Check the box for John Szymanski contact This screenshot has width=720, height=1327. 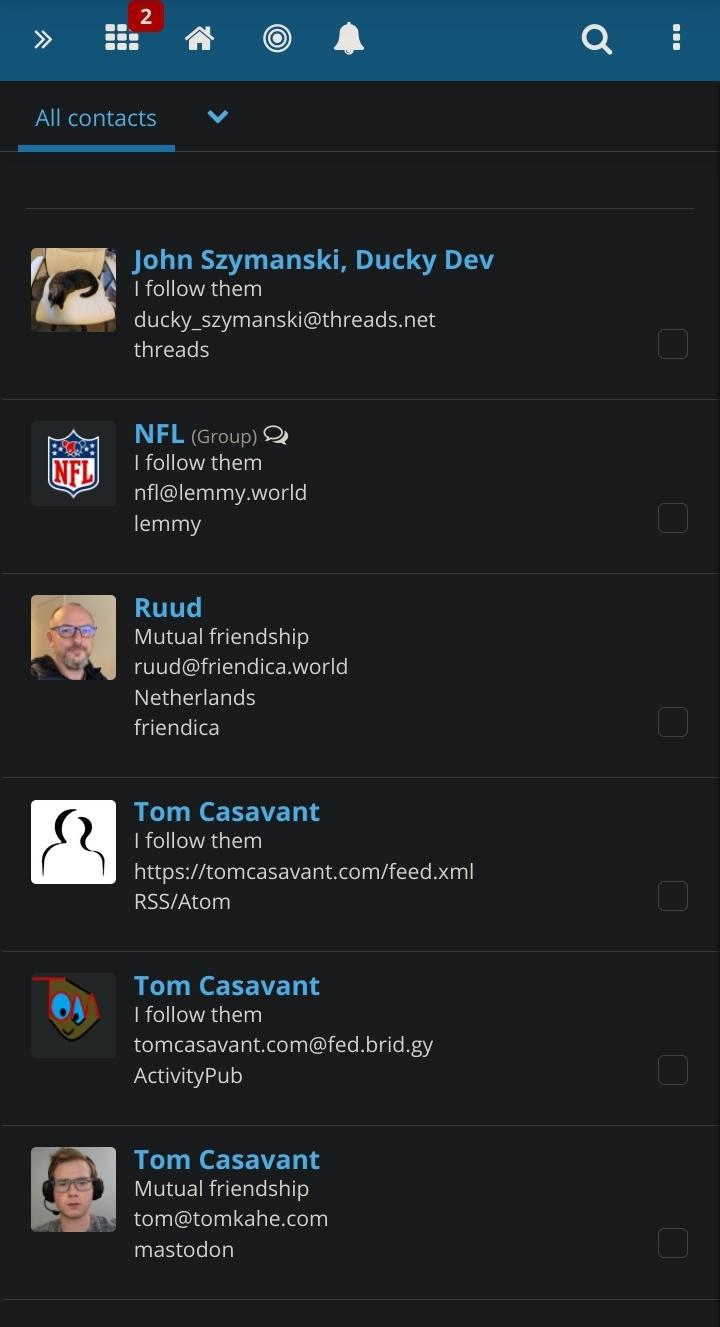[x=673, y=344]
